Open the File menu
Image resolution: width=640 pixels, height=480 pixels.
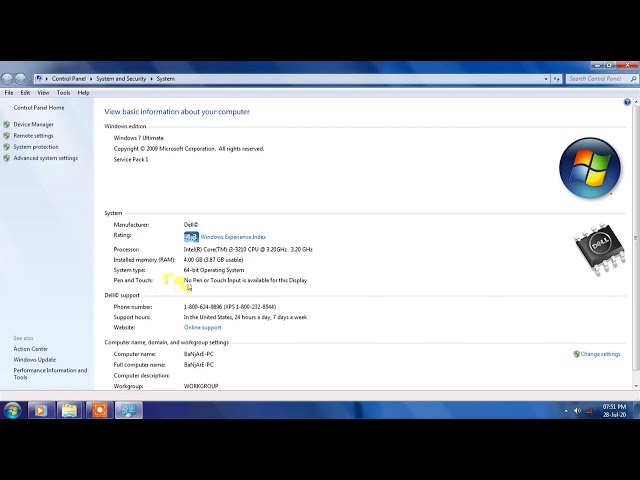pyautogui.click(x=9, y=93)
